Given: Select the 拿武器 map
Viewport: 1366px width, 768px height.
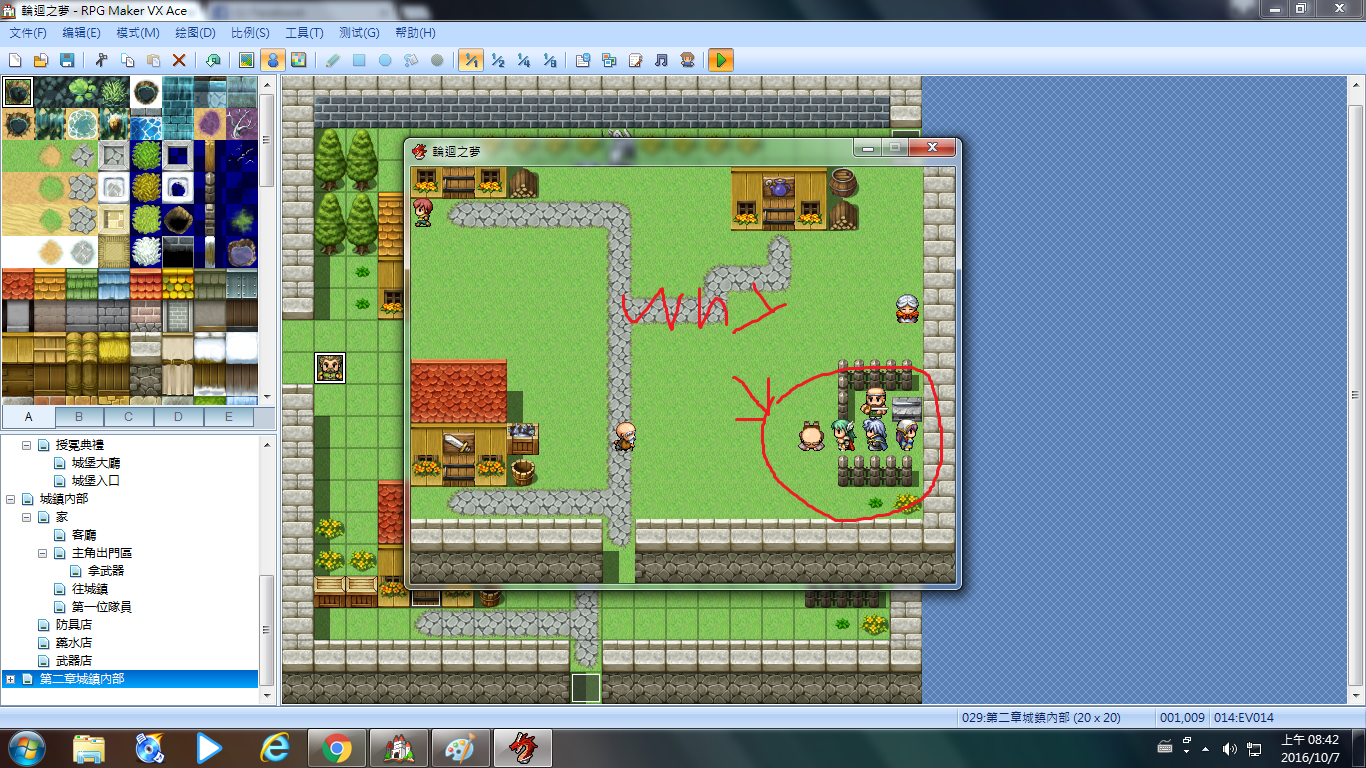Looking at the screenshot, I should click(x=106, y=571).
